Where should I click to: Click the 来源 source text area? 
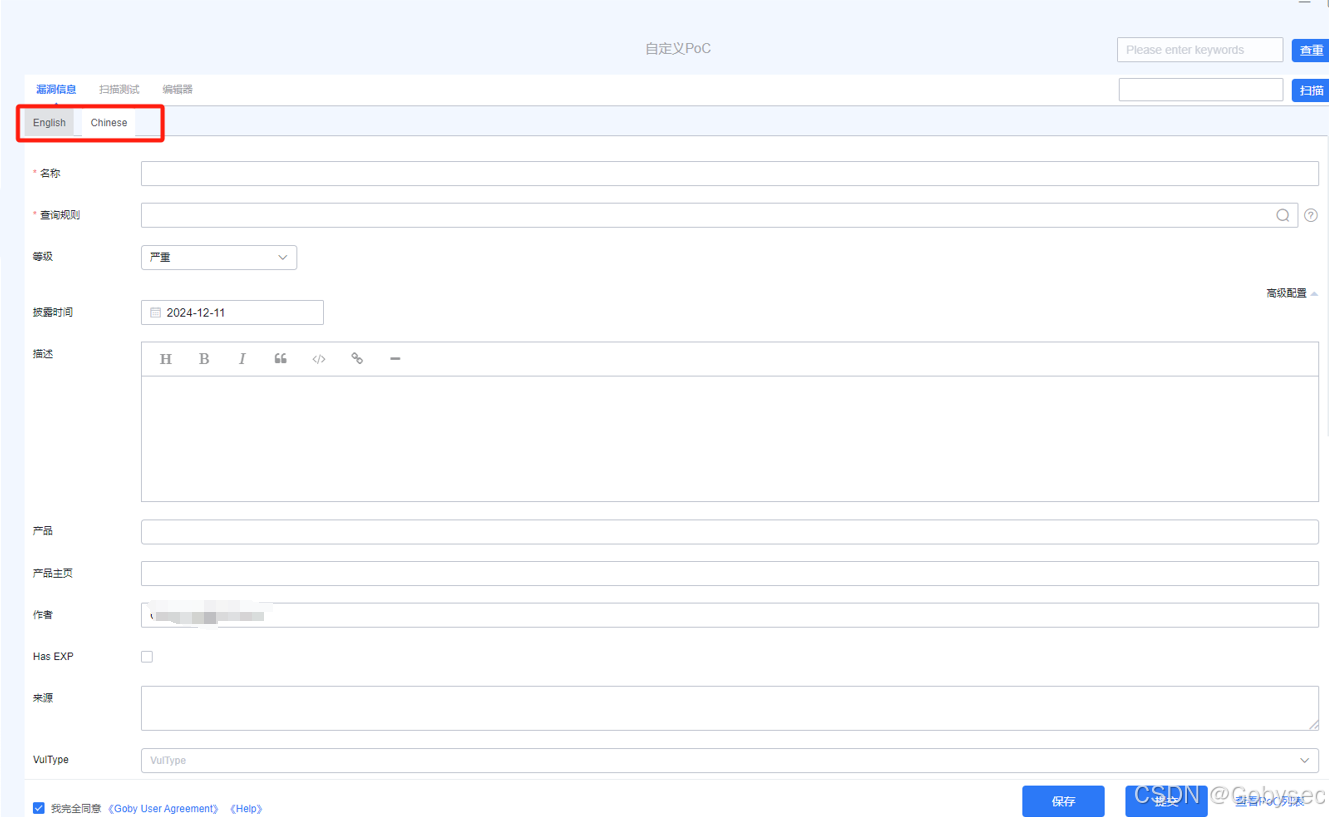pos(730,708)
